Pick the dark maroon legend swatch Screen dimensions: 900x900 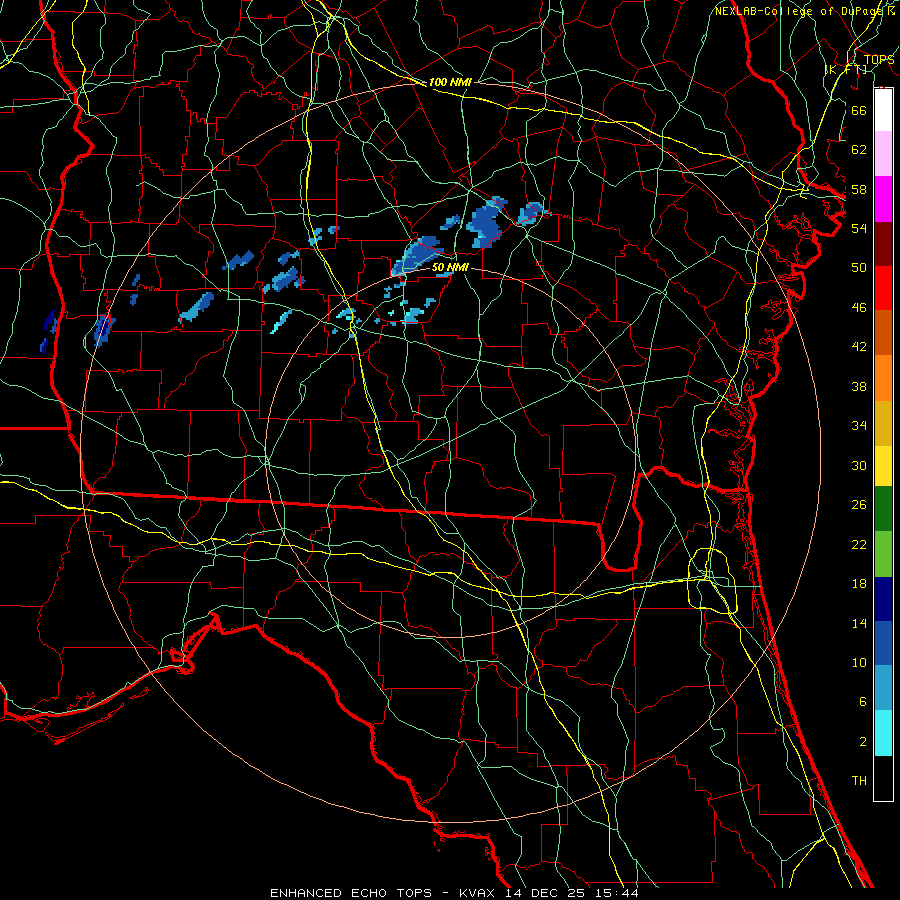tap(883, 243)
